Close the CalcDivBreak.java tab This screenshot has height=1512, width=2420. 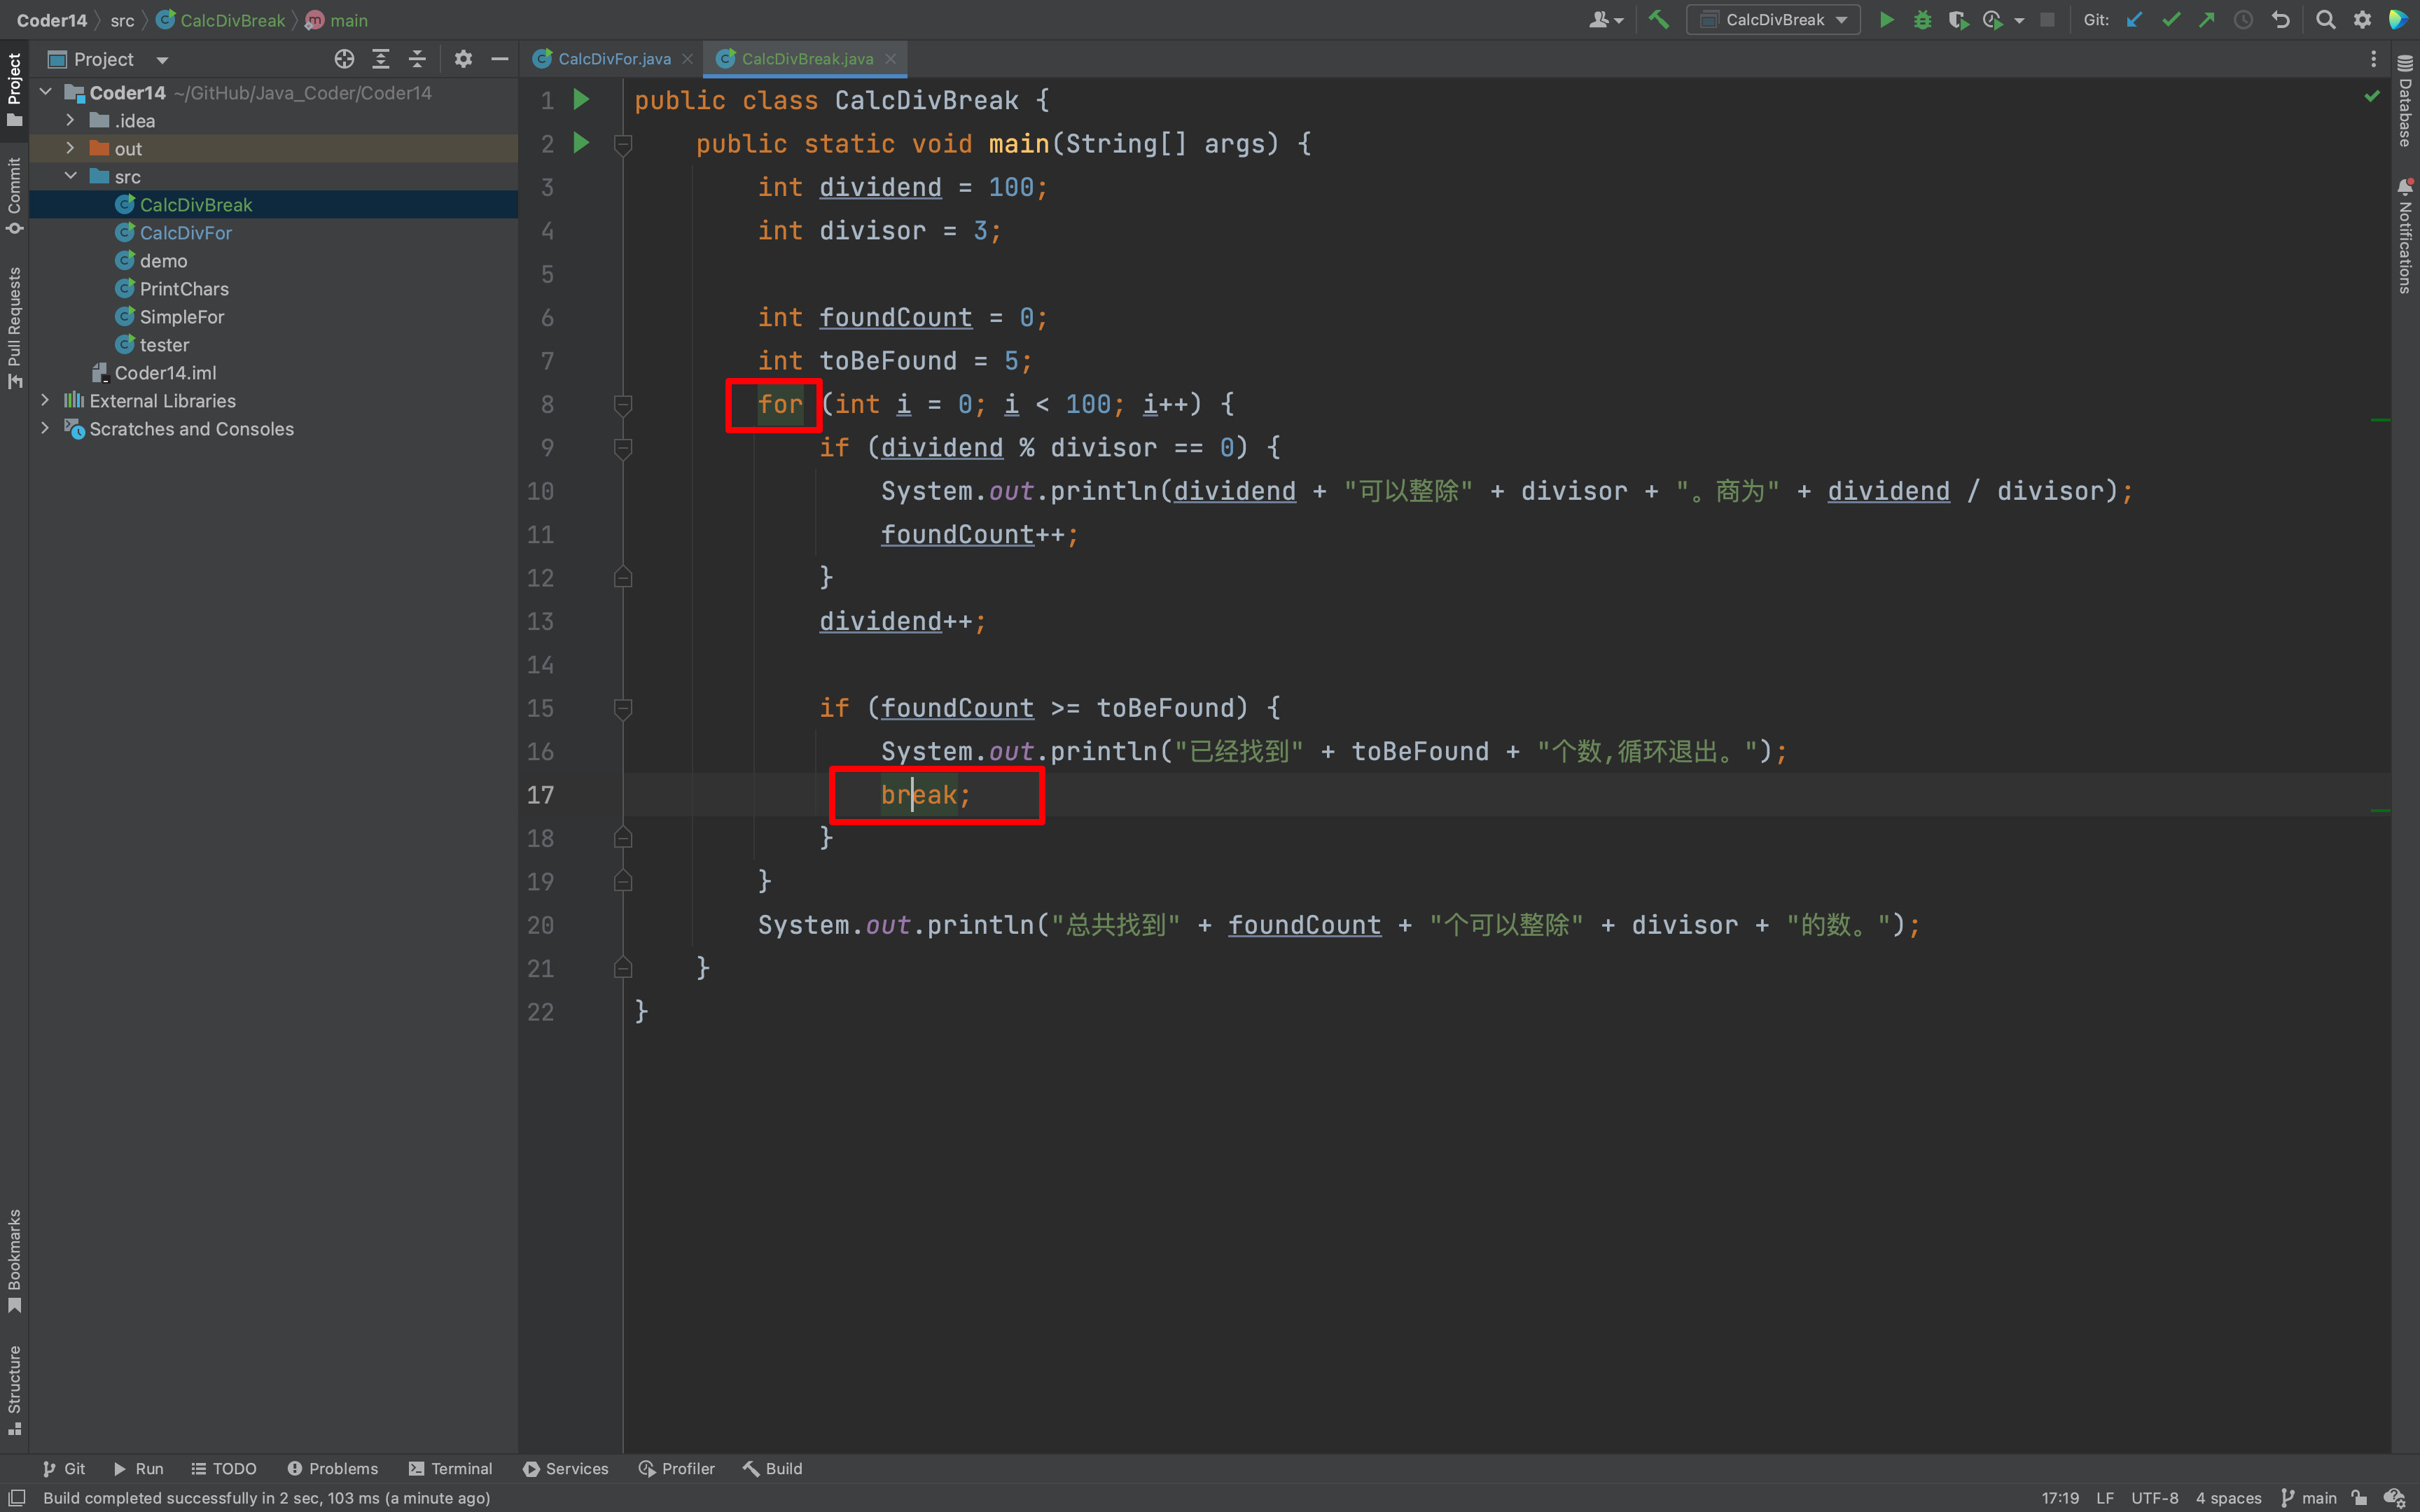pyautogui.click(x=890, y=59)
